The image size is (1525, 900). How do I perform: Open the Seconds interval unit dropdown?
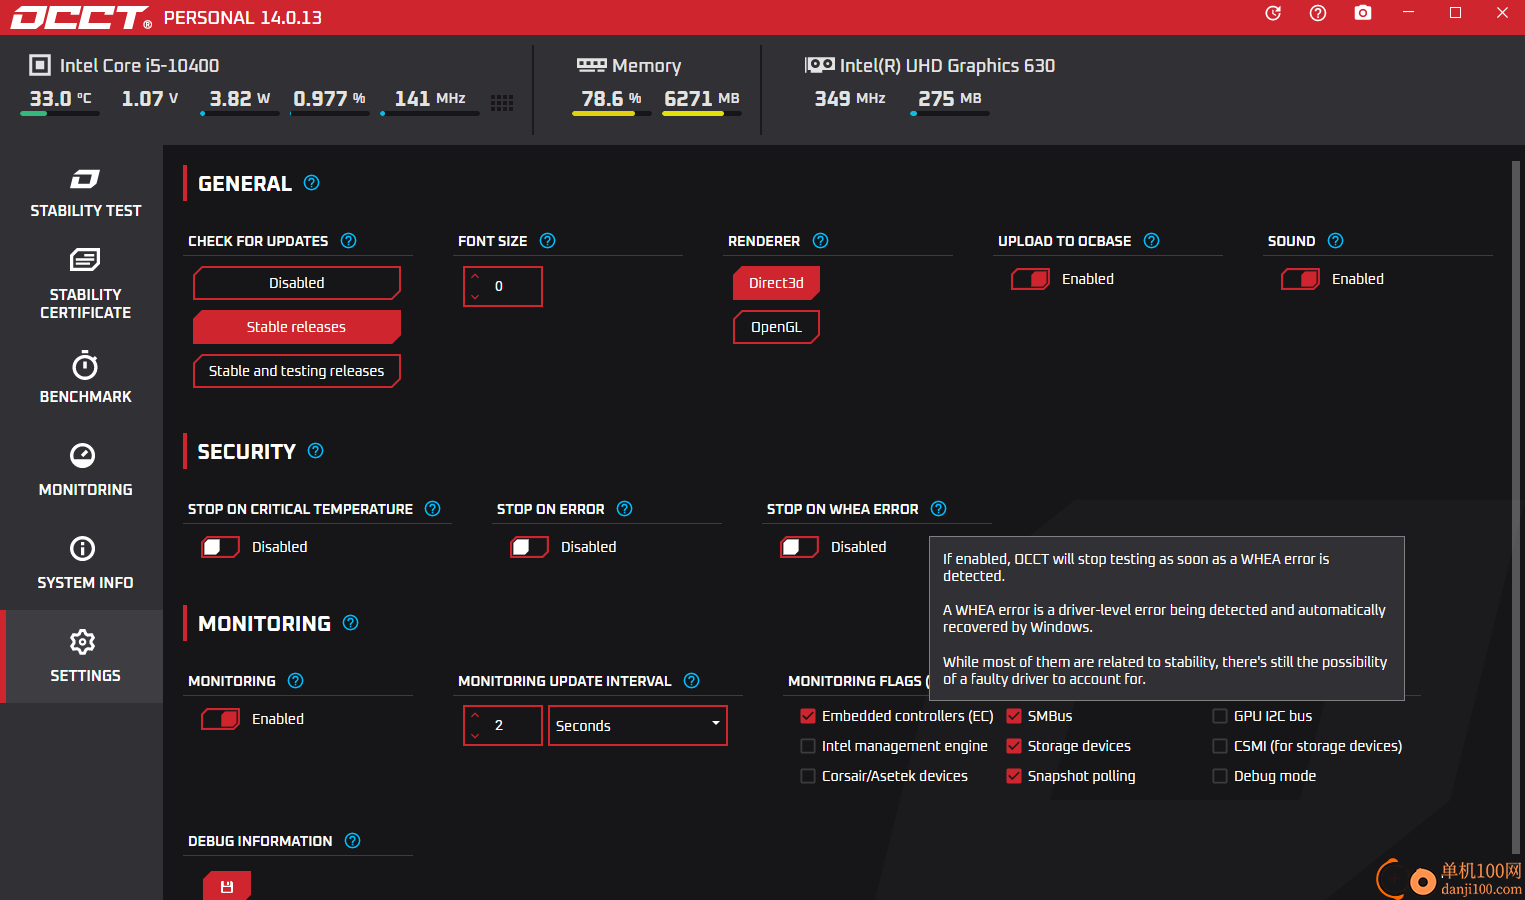tap(637, 726)
